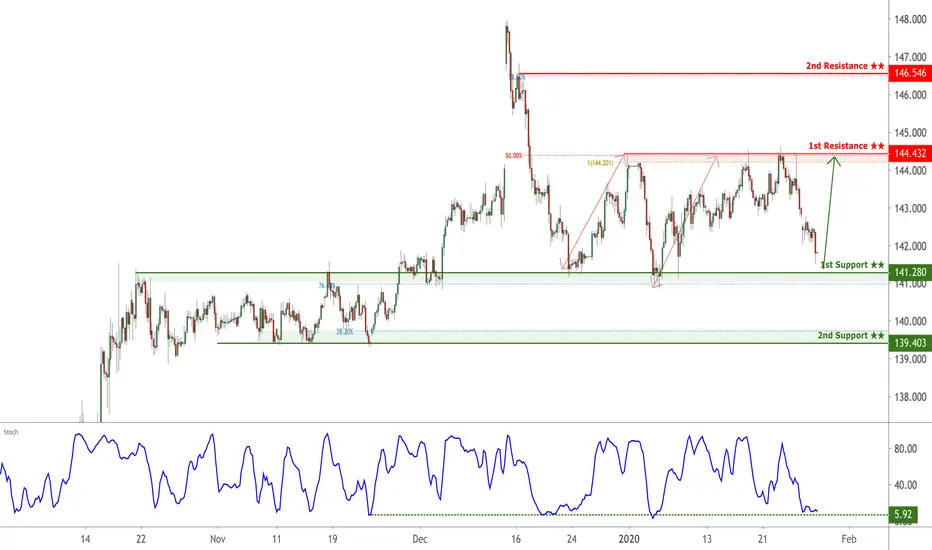Click the 50.00% Fibonacci level label
This screenshot has width=932, height=550.
[x=514, y=156]
